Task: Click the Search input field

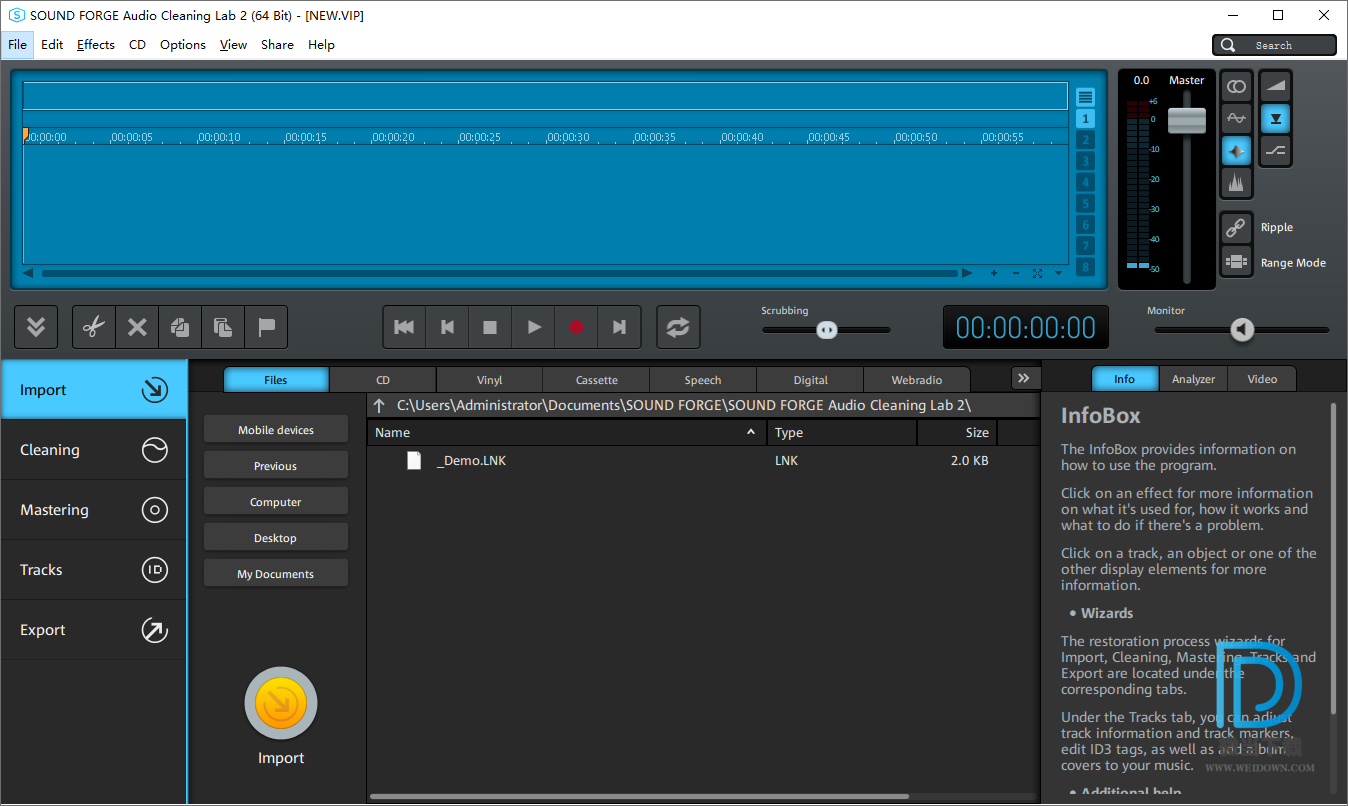Action: tap(1274, 45)
